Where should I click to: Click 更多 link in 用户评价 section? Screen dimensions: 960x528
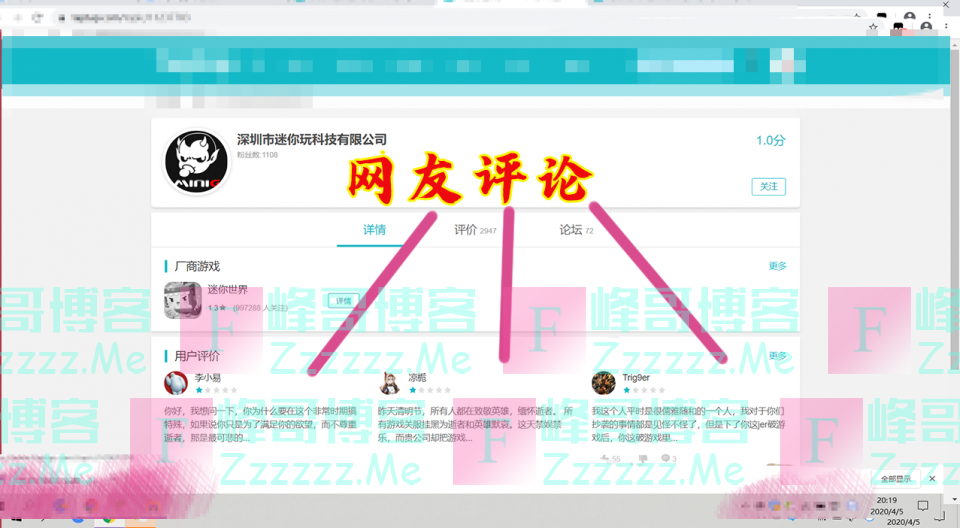pos(778,356)
